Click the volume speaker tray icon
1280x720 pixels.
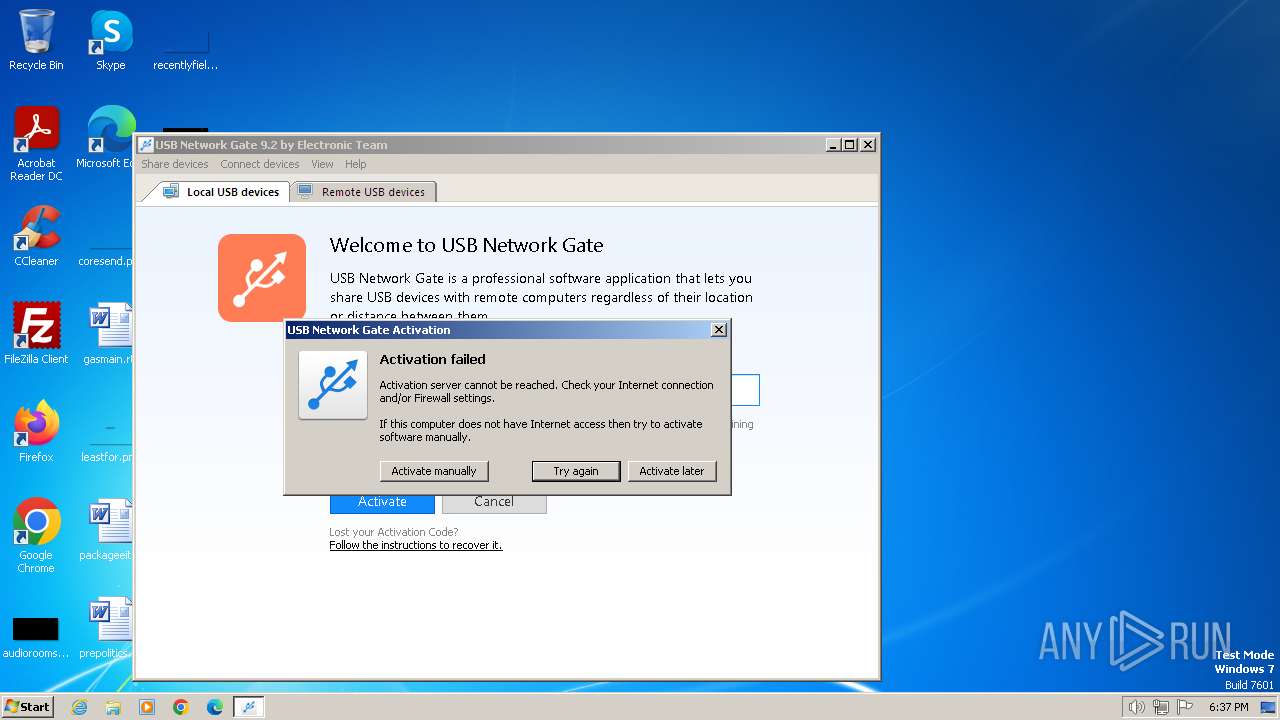pyautogui.click(x=1136, y=707)
